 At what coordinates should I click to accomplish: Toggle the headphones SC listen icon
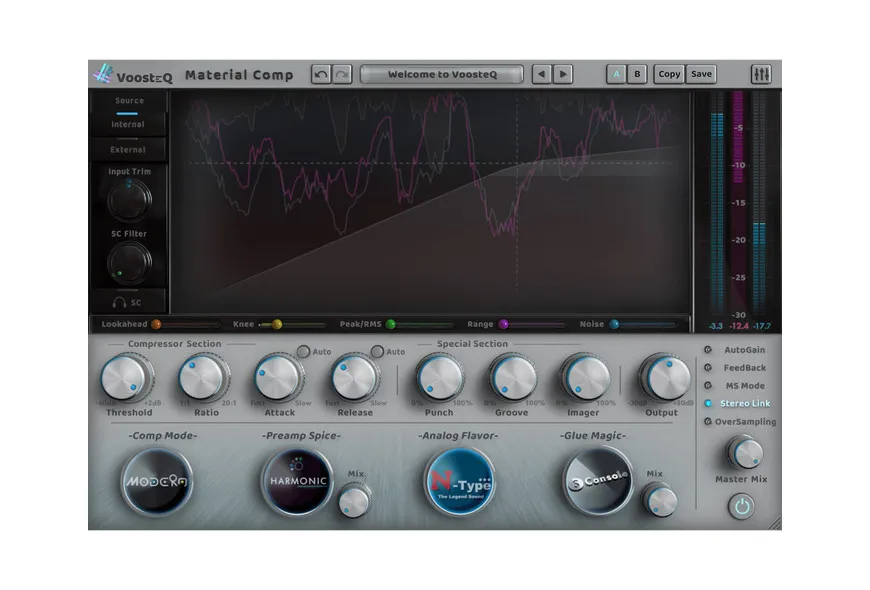coord(119,302)
